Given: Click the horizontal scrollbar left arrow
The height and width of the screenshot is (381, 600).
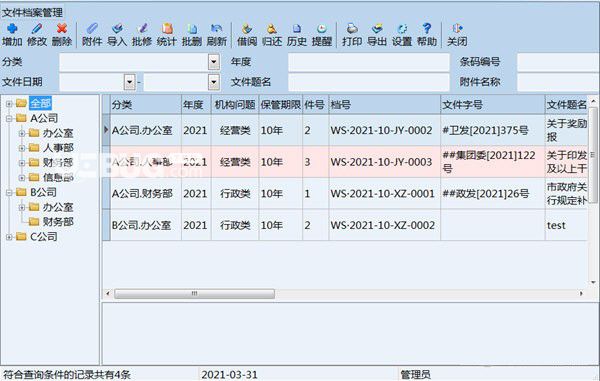Looking at the screenshot, I should [x=108, y=294].
